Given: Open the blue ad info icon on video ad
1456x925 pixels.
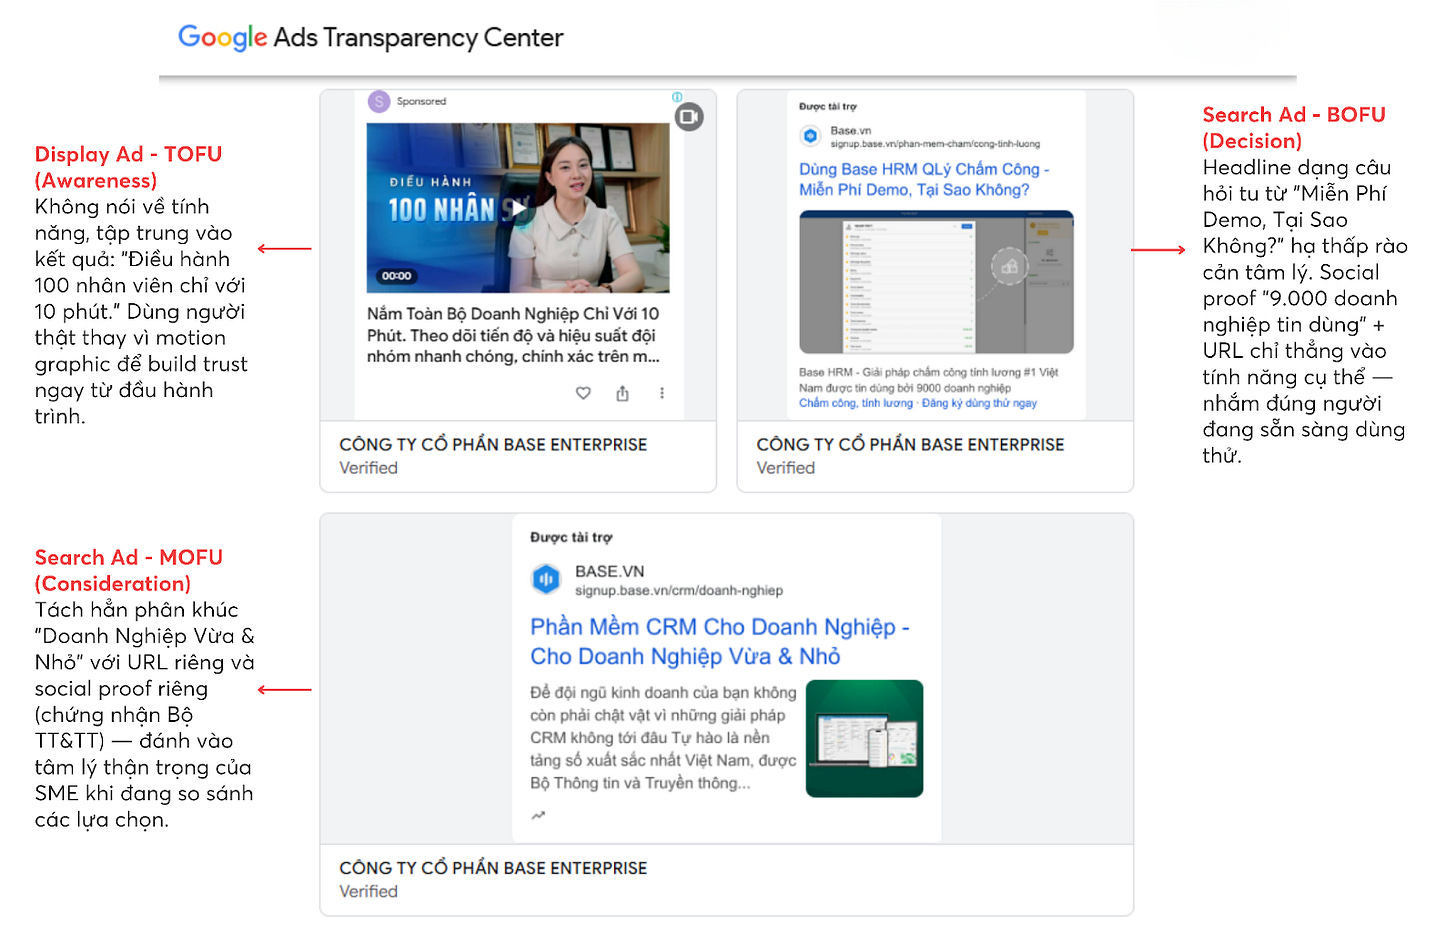Looking at the screenshot, I should pyautogui.click(x=677, y=97).
